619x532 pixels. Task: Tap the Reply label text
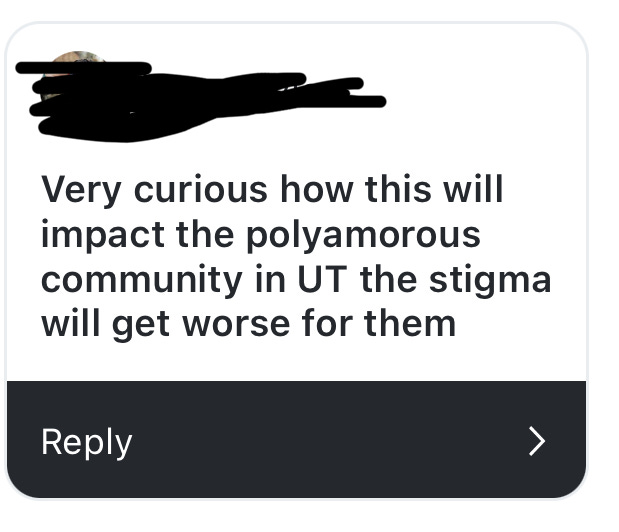(86, 443)
